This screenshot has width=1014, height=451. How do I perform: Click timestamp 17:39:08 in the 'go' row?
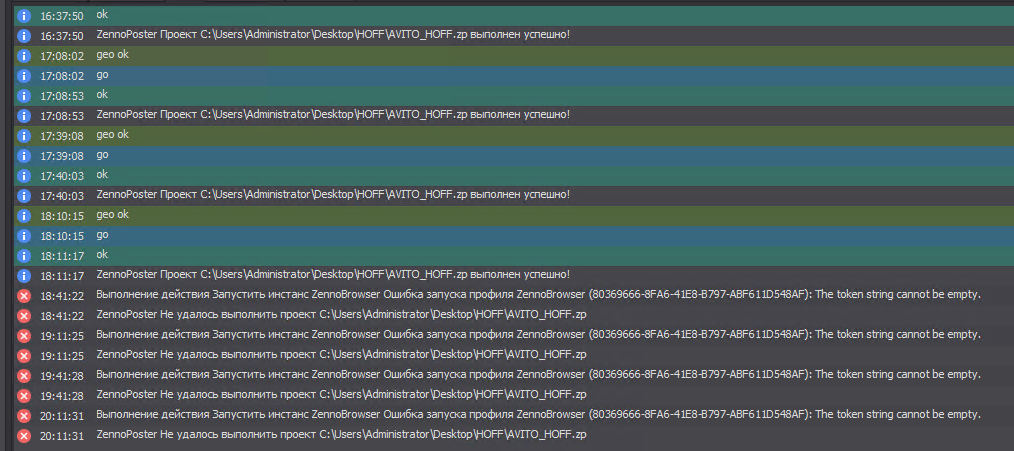[x=61, y=157]
